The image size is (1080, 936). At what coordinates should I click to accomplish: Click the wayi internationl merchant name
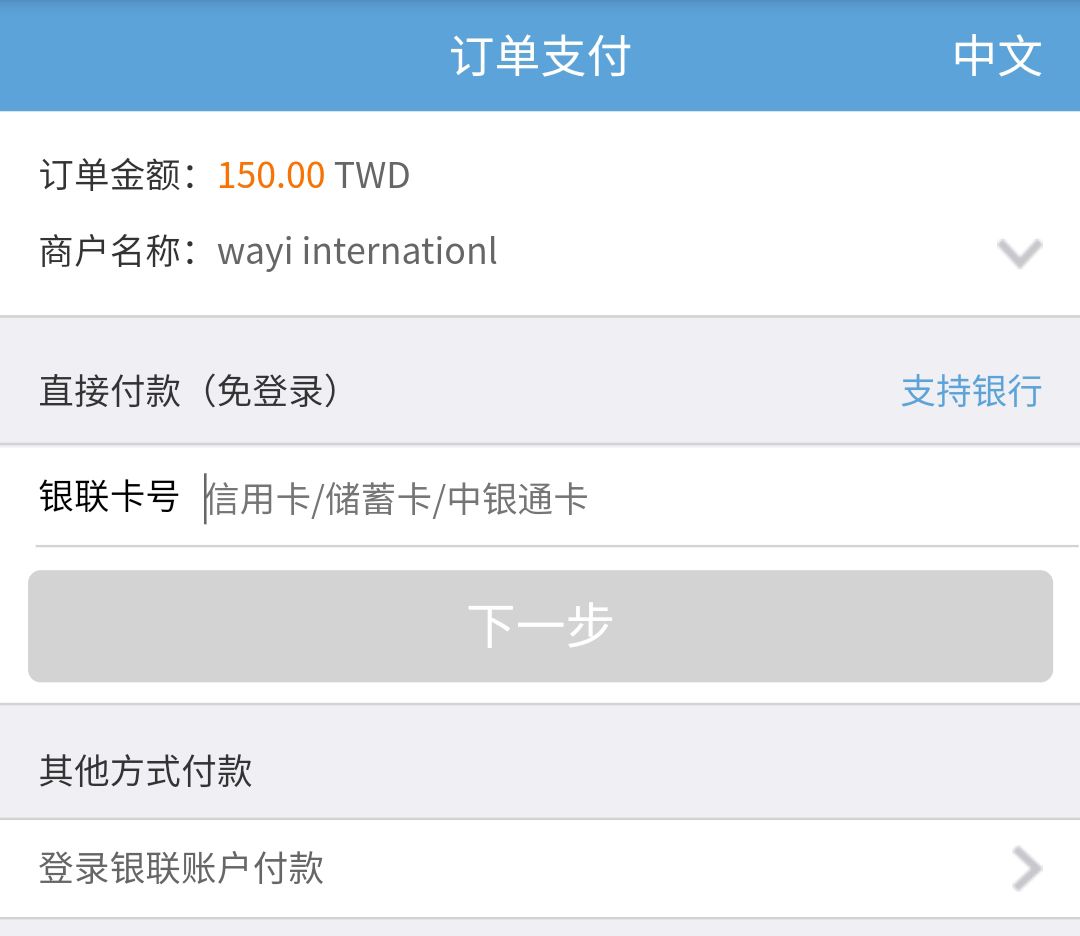pyautogui.click(x=357, y=251)
